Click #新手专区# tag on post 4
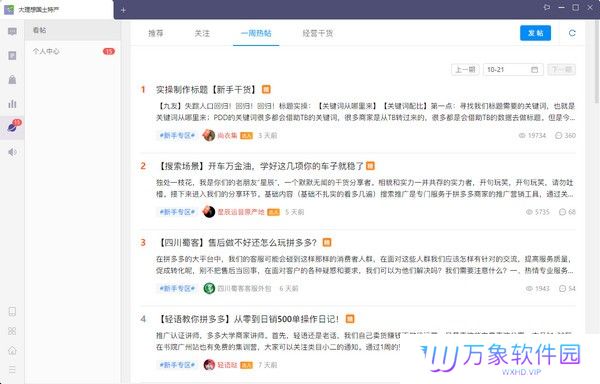This screenshot has width=600, height=384. [177, 365]
